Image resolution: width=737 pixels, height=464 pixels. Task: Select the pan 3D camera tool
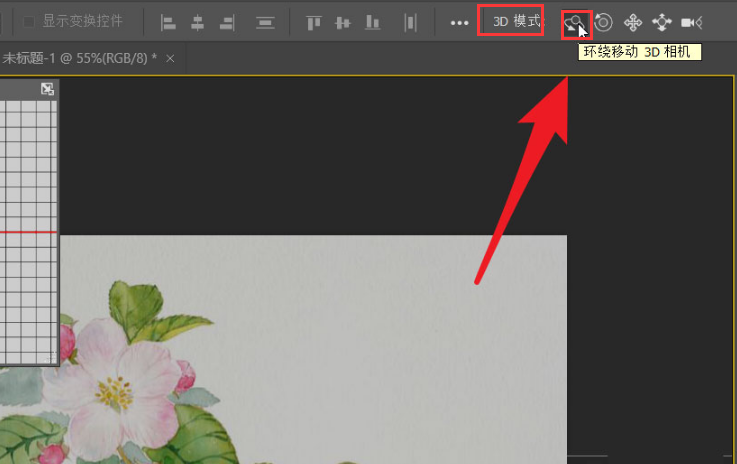633,22
